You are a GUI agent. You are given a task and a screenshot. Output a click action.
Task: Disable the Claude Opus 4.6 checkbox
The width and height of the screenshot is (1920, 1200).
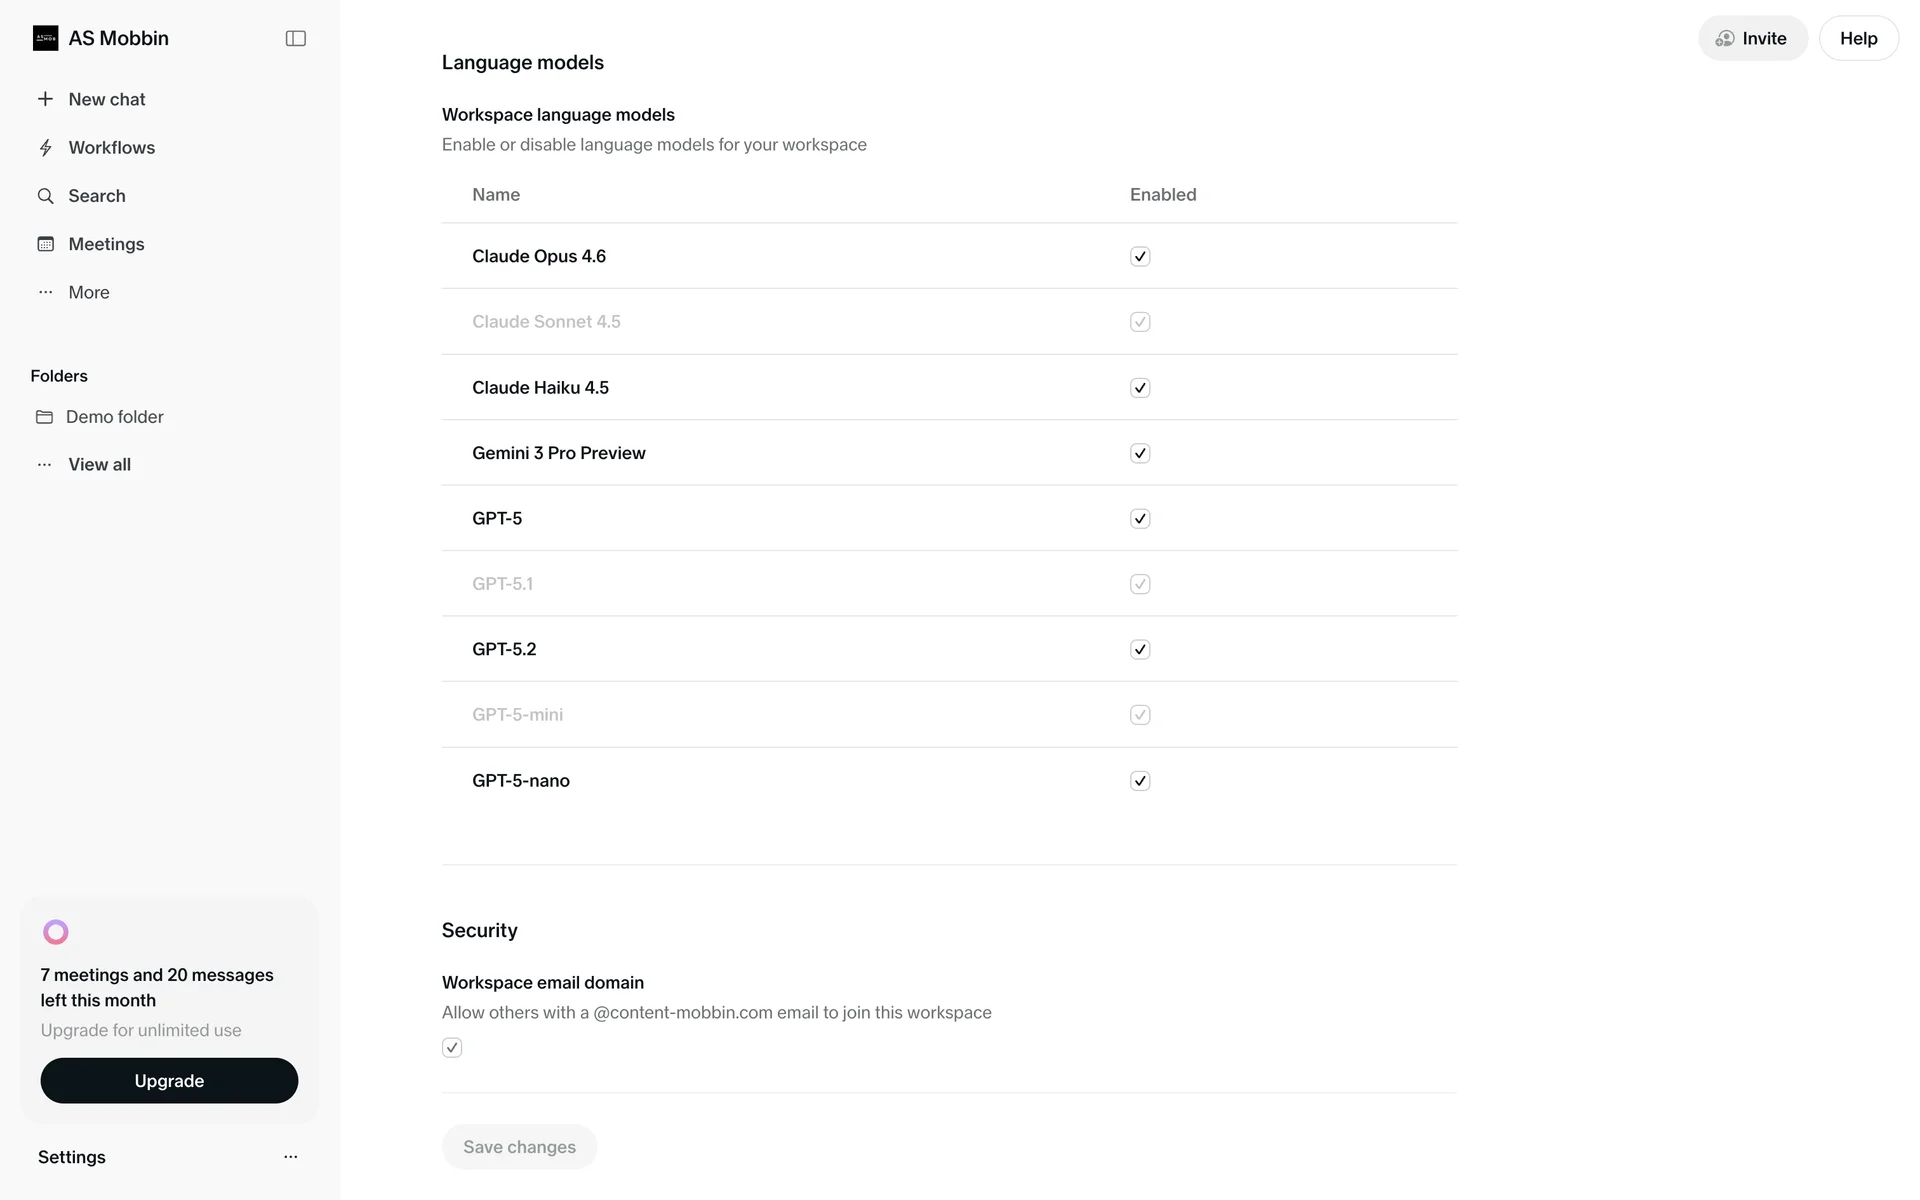(x=1140, y=256)
